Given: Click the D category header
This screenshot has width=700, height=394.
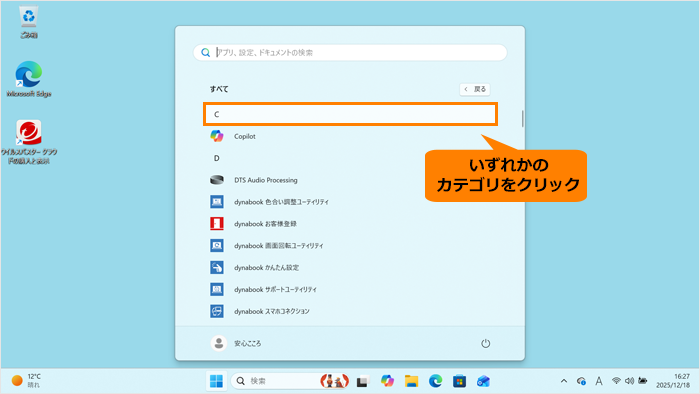Looking at the screenshot, I should (x=217, y=158).
